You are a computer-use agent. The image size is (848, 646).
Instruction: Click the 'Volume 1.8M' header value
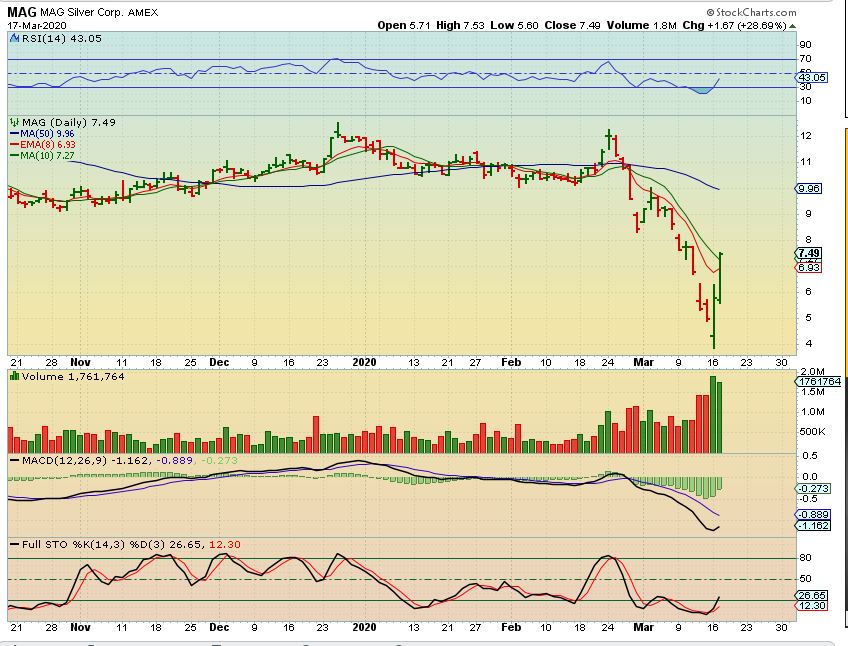click(x=641, y=25)
